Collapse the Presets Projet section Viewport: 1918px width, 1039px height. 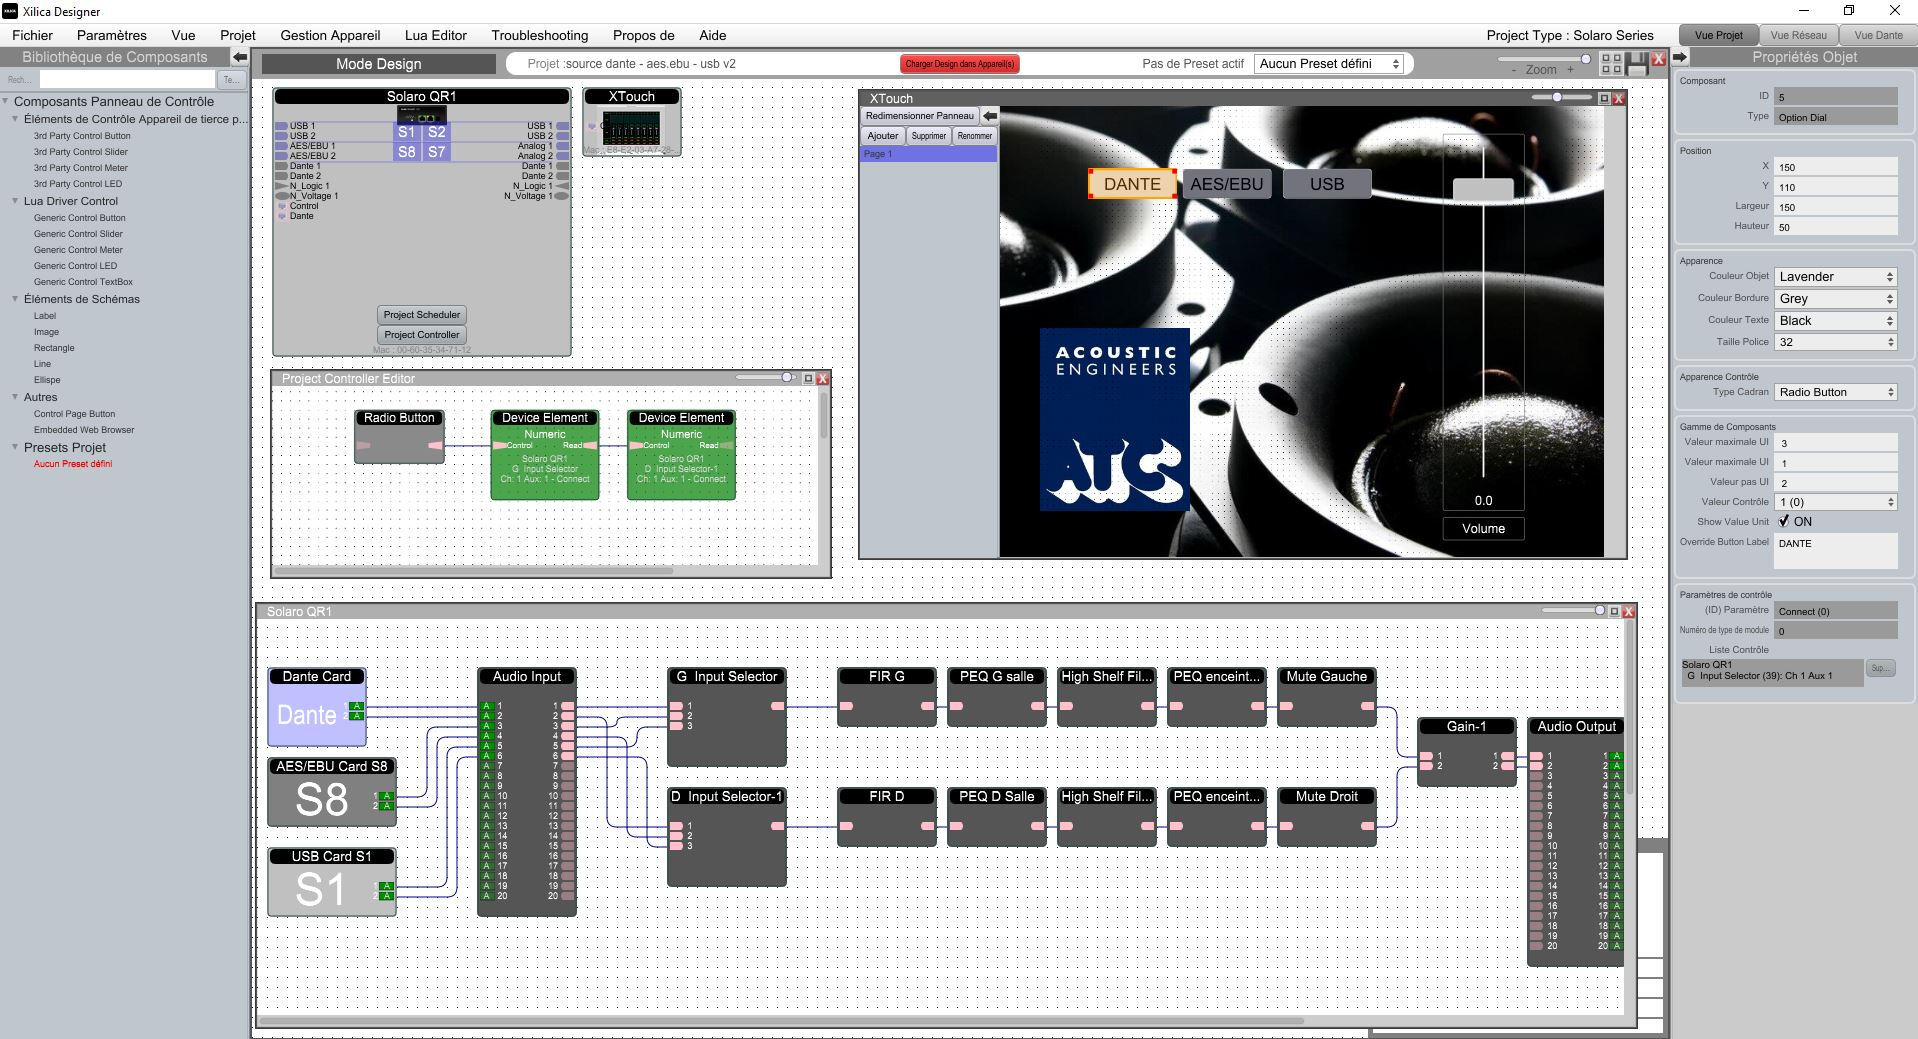tap(15, 447)
